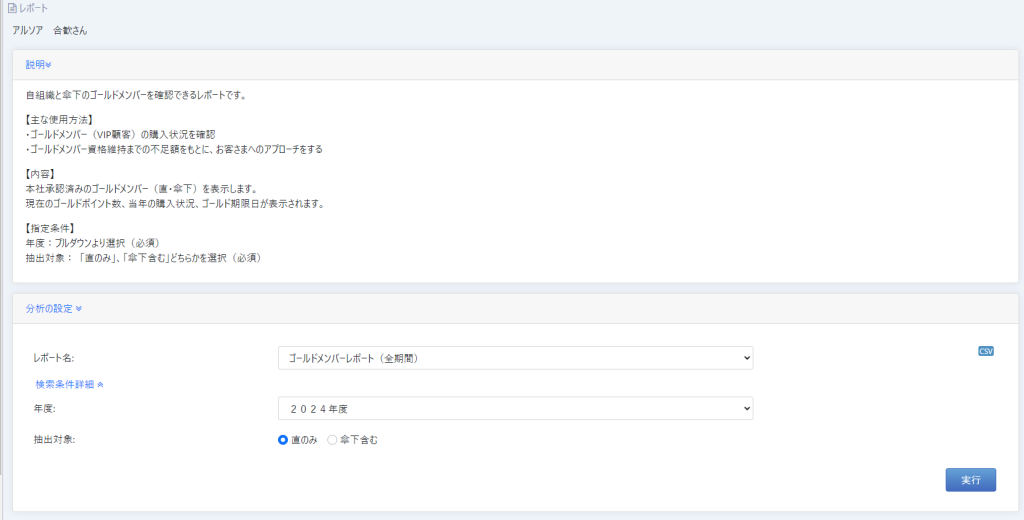Click the レポート page title text
Viewport: 1024px width, 520px height.
[x=34, y=8]
